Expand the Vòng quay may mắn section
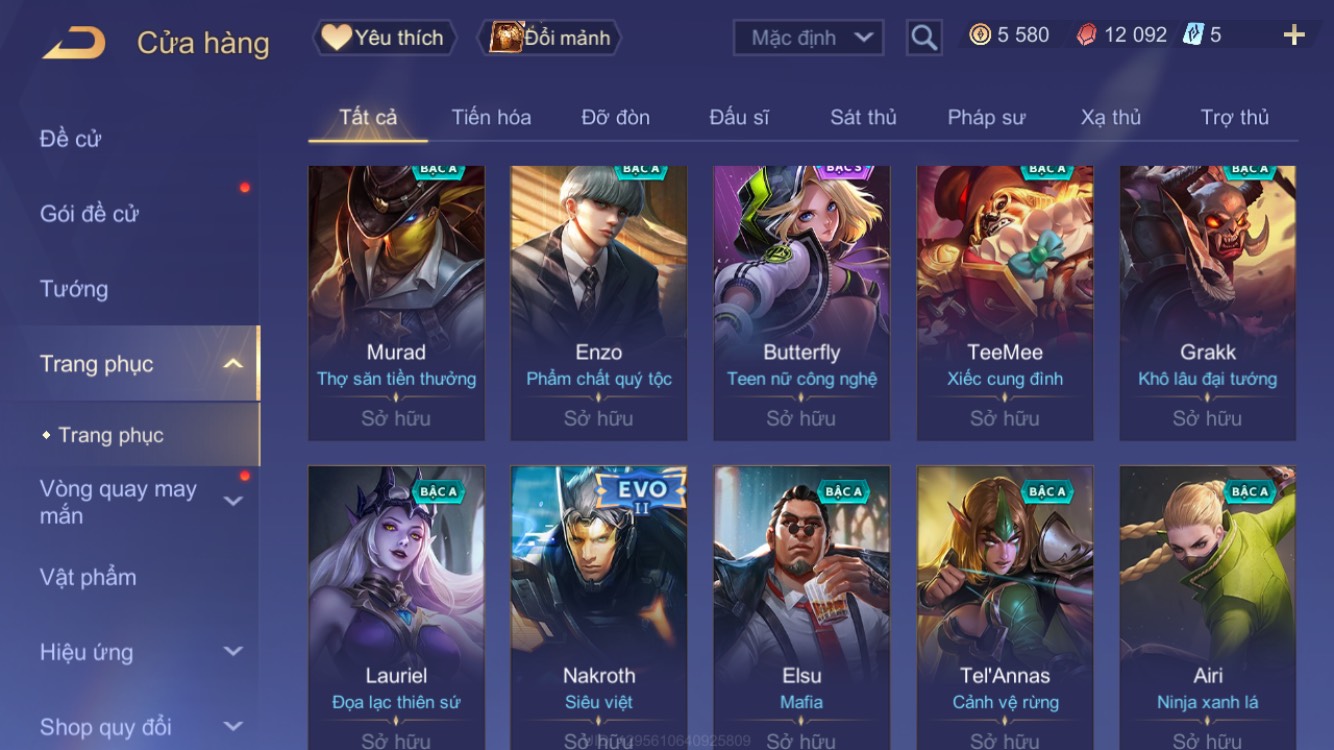This screenshot has height=750, width=1334. click(233, 501)
